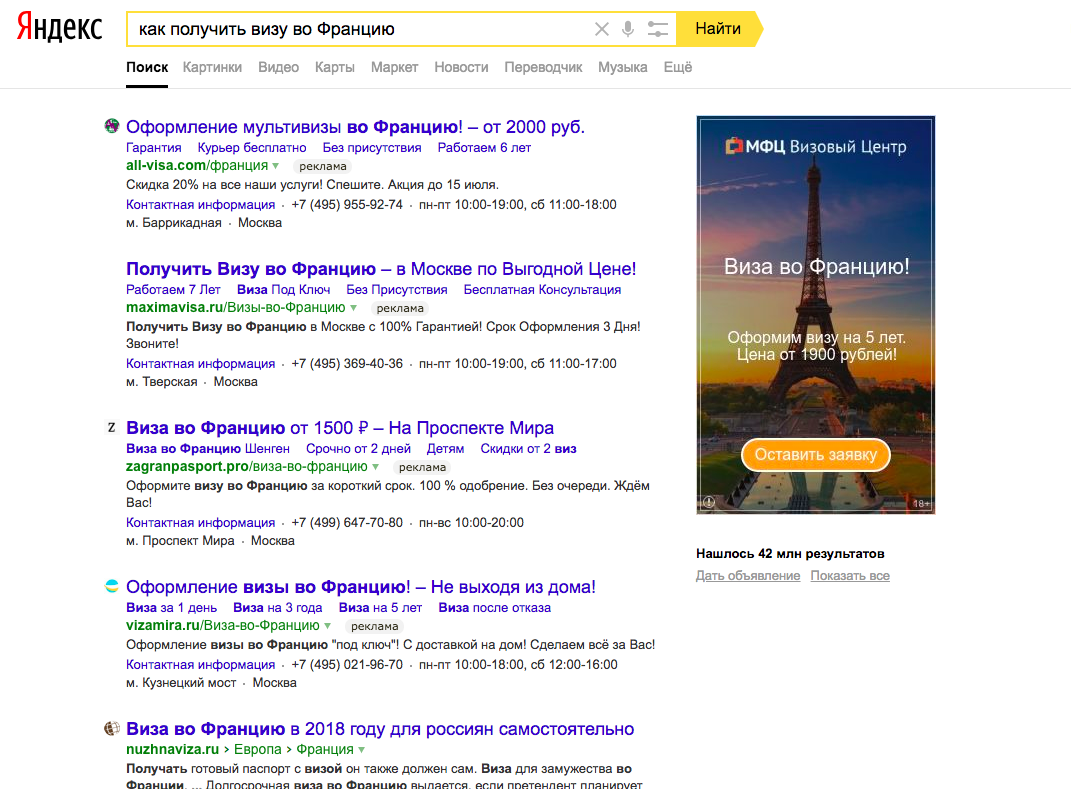The width and height of the screenshot is (1071, 789).
Task: Open the Виза во Францию Шенген sitelink
Action: point(208,449)
